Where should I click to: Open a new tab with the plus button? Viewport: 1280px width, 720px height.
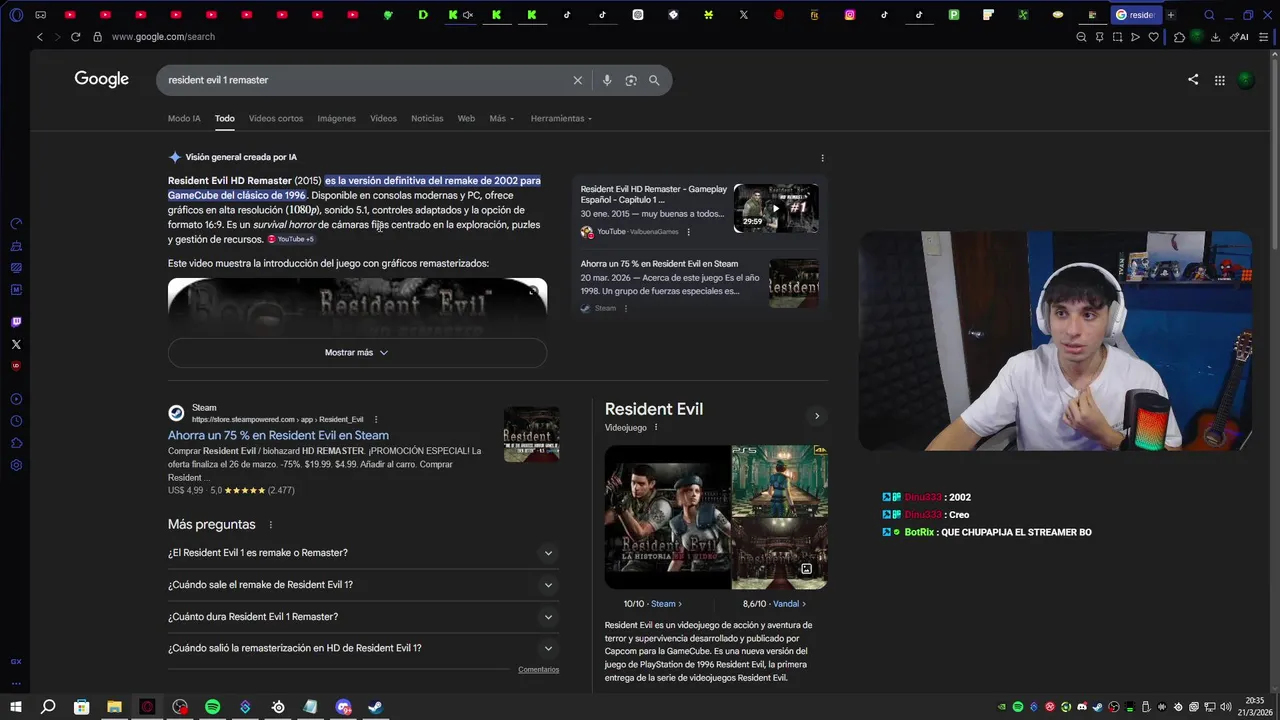(x=1171, y=15)
